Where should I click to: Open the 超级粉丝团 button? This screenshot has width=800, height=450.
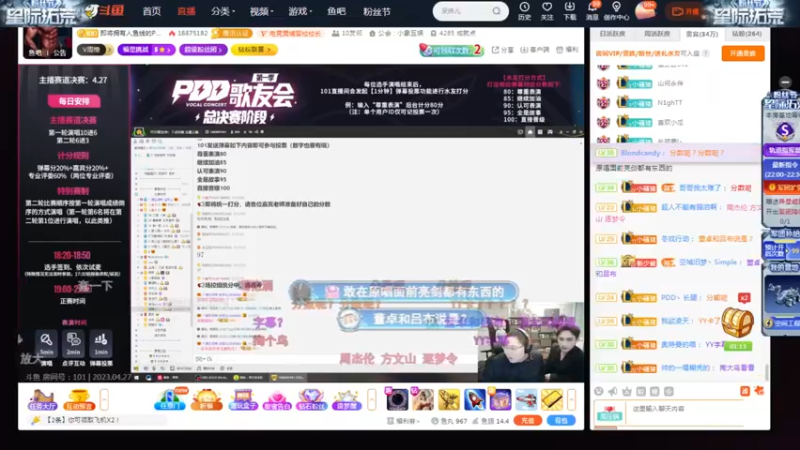pyautogui.click(x=203, y=49)
